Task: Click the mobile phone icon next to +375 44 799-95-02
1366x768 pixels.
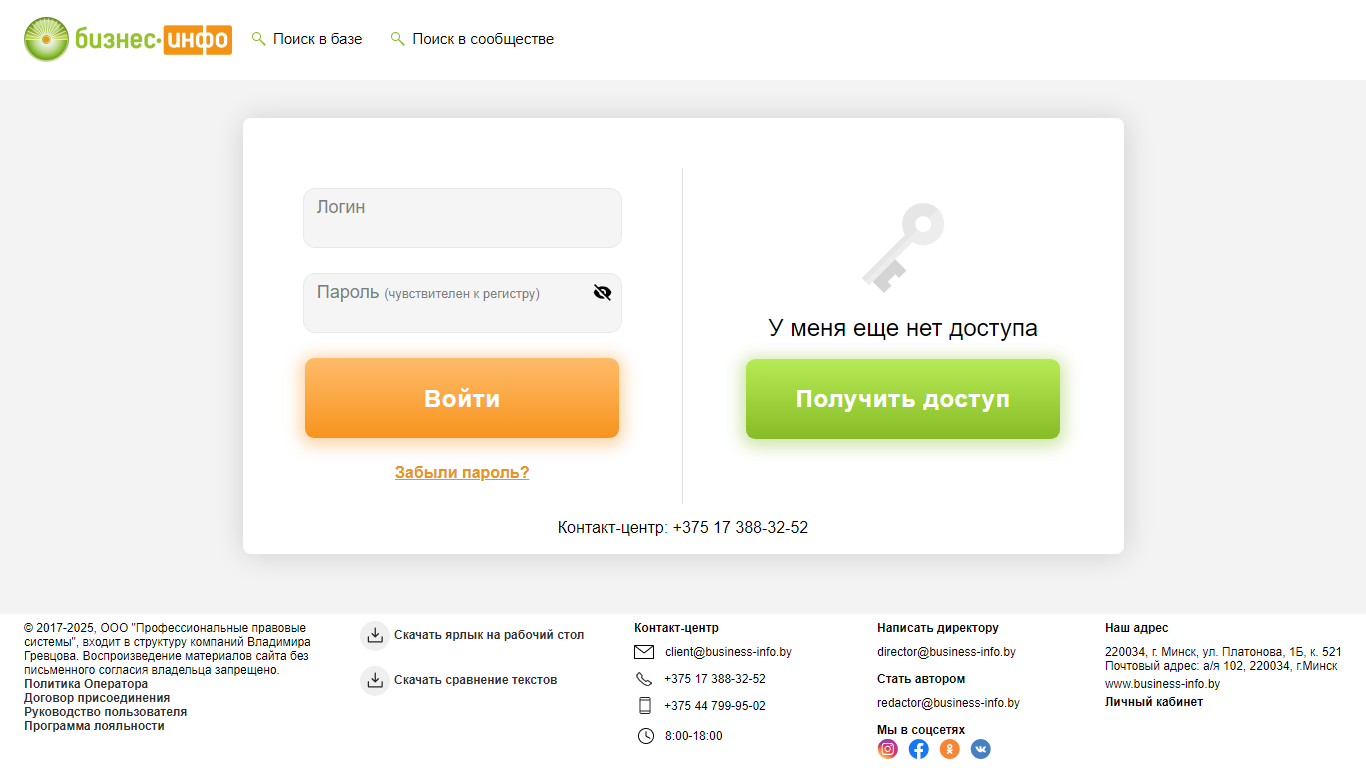Action: (644, 706)
